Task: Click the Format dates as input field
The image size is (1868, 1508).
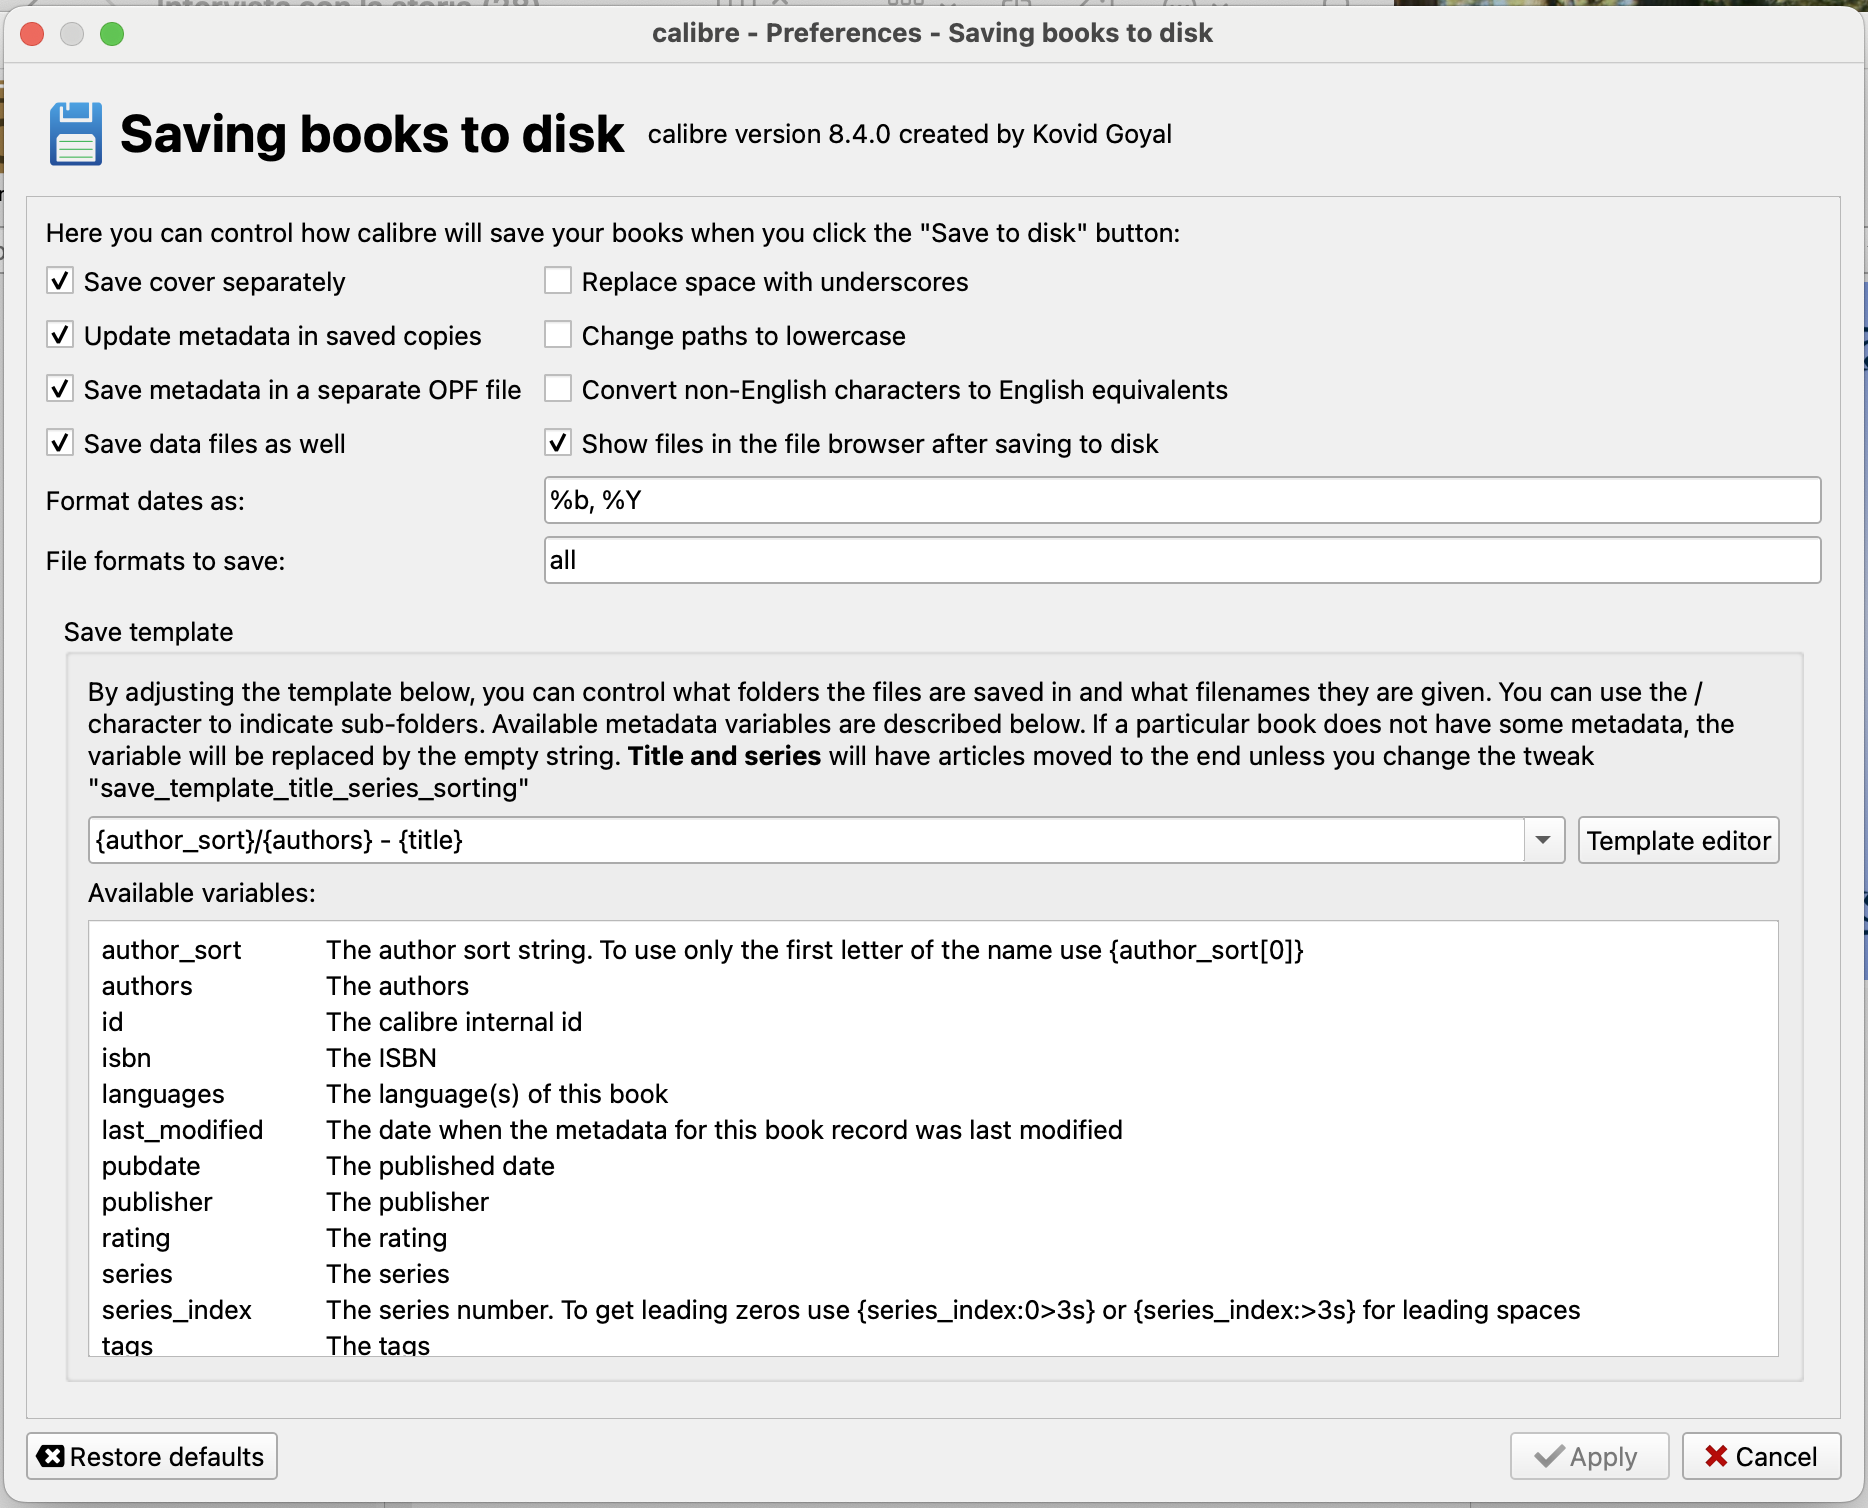Action: point(1182,500)
